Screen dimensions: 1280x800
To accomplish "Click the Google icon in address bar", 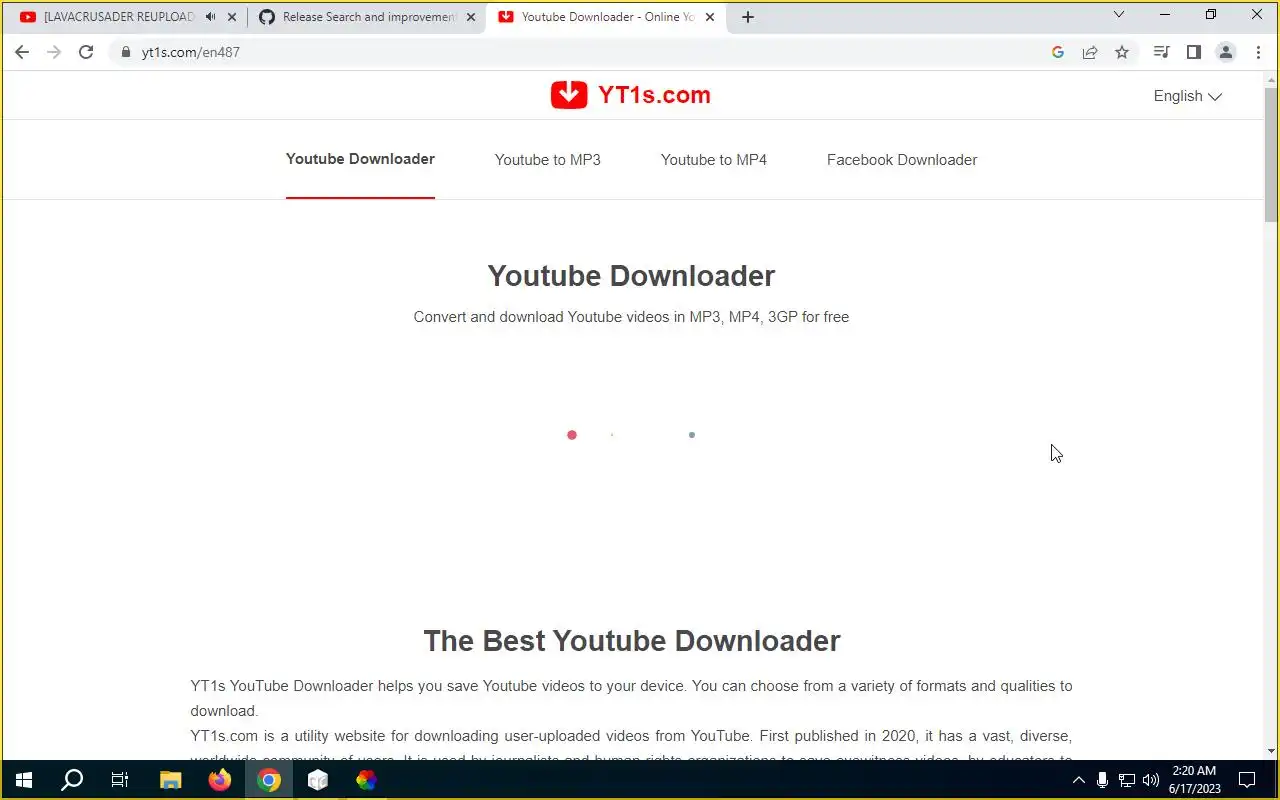I will click(x=1058, y=52).
